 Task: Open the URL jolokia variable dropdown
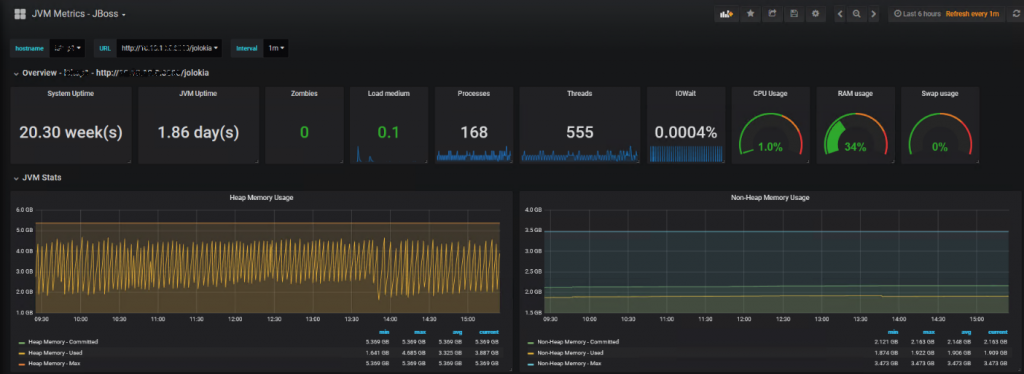coord(168,48)
